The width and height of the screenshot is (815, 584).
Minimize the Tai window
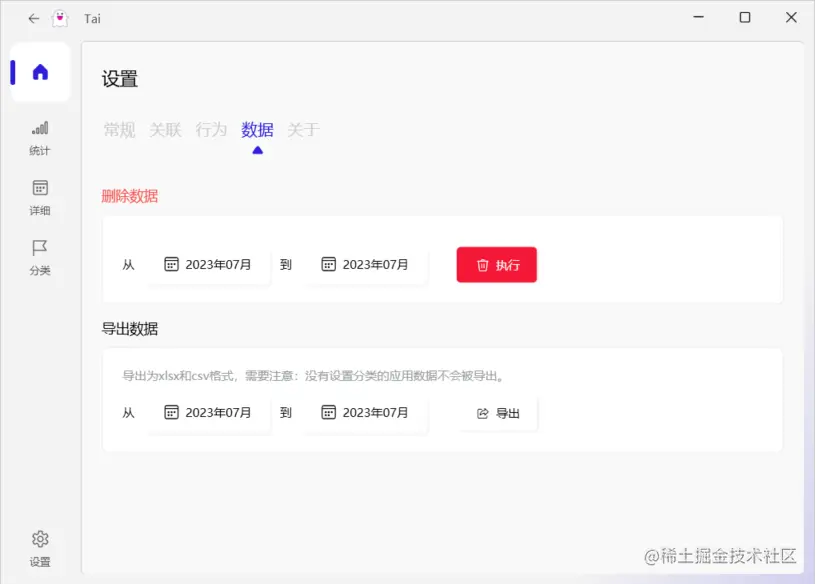click(x=699, y=18)
